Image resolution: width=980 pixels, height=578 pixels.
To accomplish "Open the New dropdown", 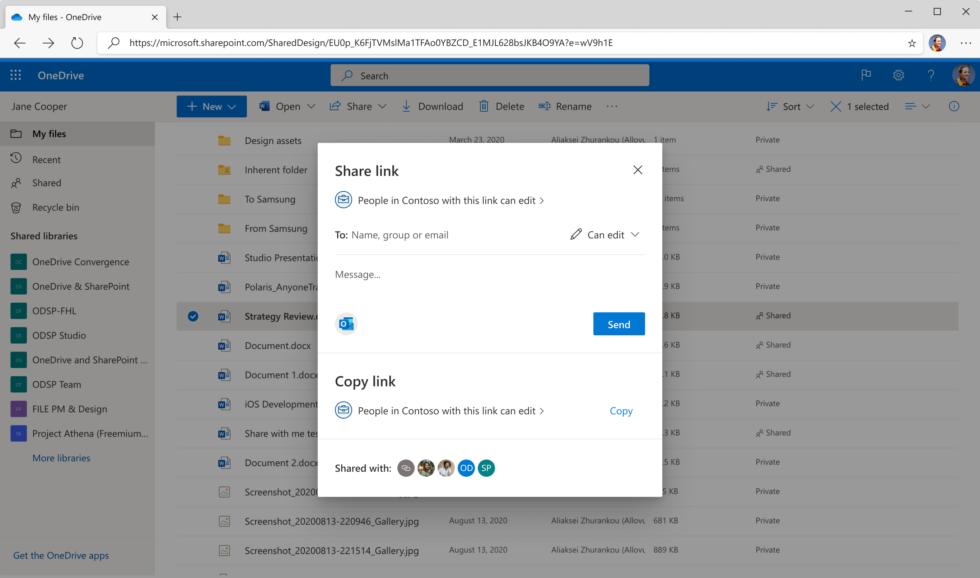I will click(210, 106).
